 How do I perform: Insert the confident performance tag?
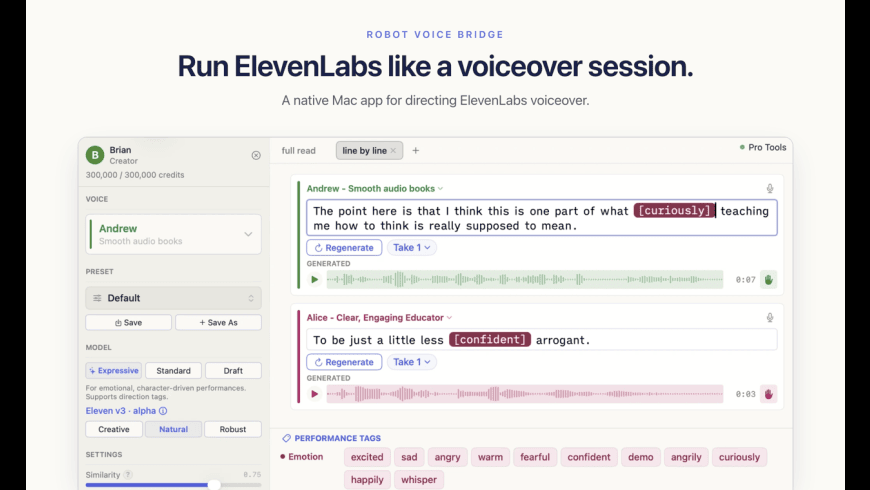coord(589,457)
